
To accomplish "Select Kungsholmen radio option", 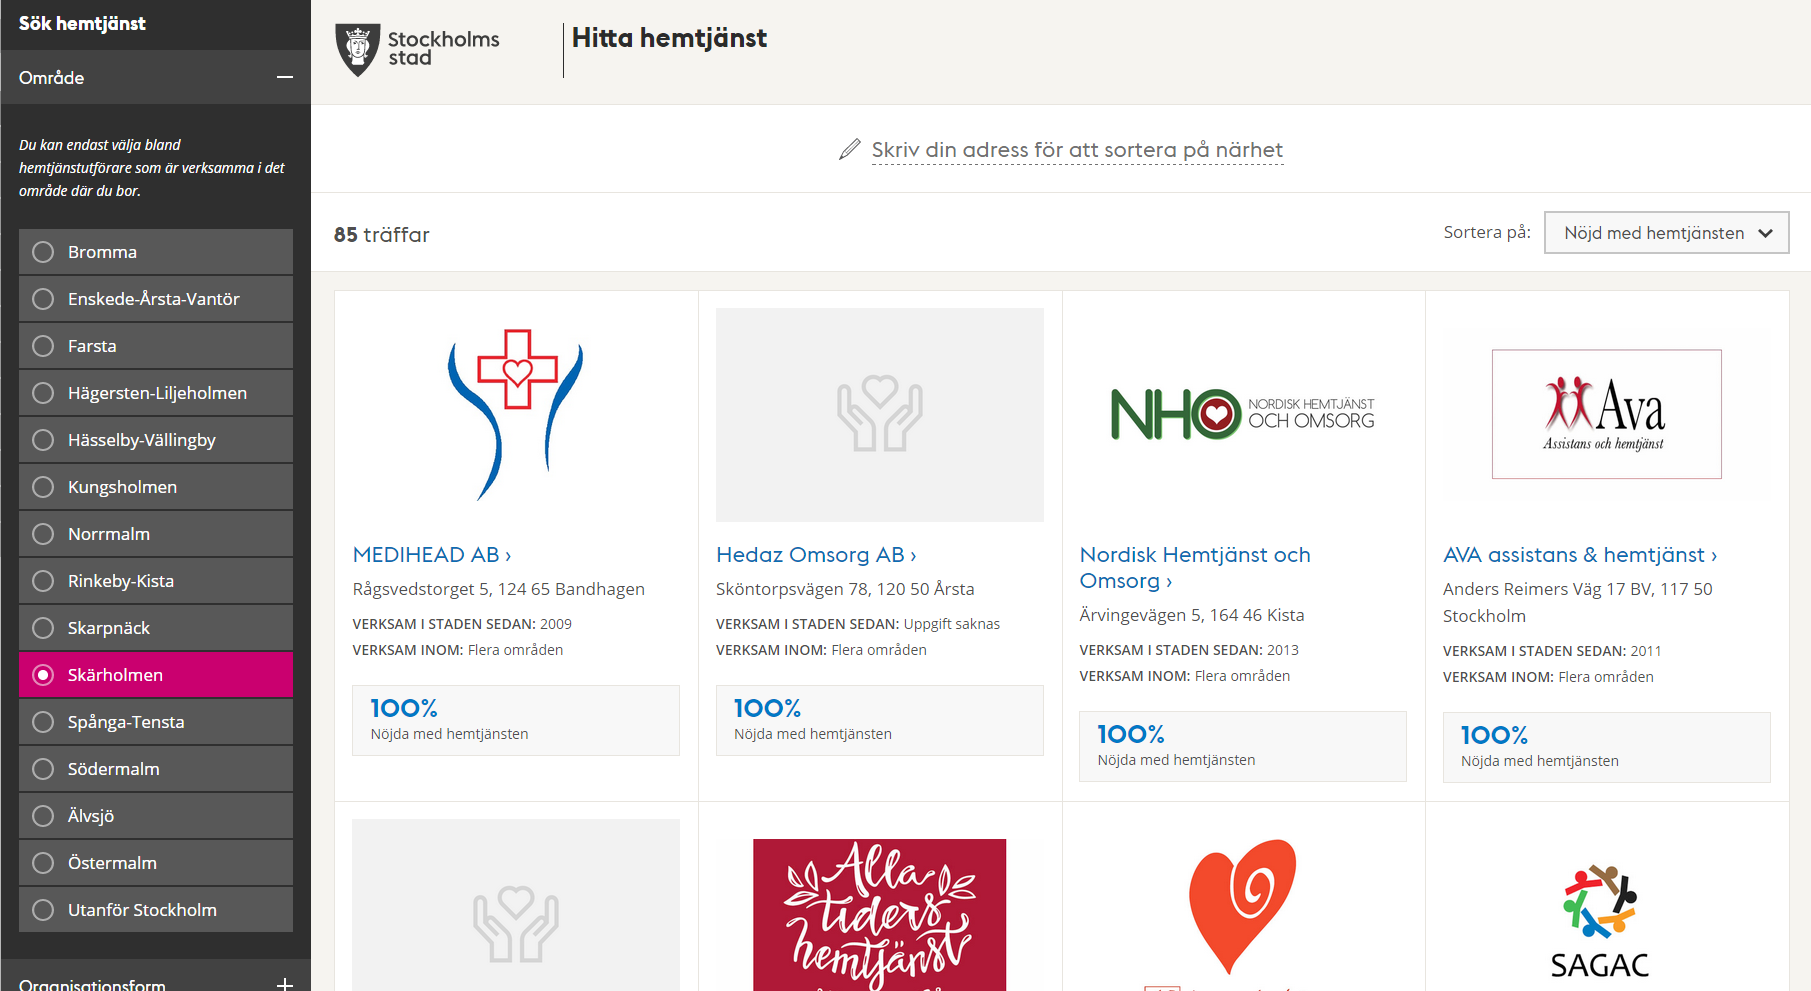I will (43, 487).
